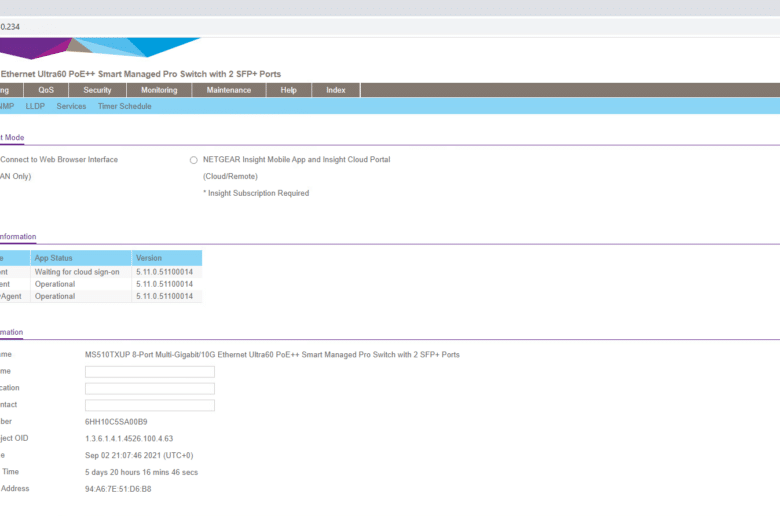This screenshot has height=516, width=780.
Task: Open the Timer Schedule submenu
Action: pyautogui.click(x=124, y=106)
